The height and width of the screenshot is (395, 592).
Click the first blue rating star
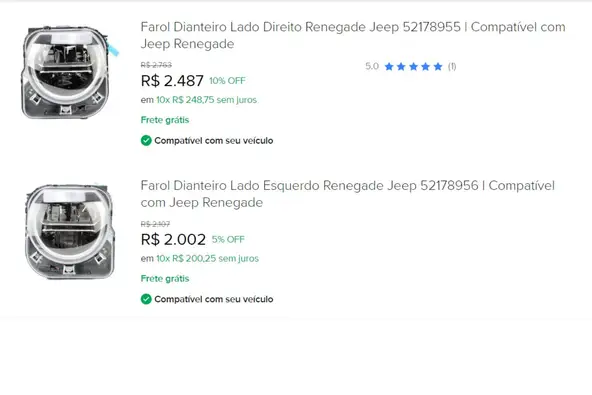pos(389,67)
